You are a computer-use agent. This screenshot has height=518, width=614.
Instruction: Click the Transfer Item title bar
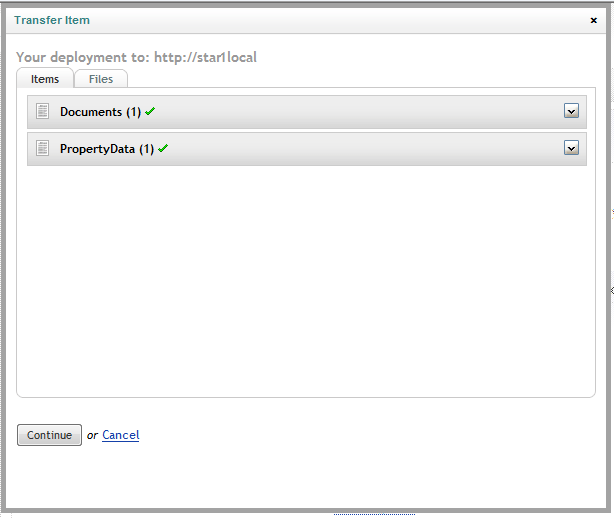click(x=305, y=20)
